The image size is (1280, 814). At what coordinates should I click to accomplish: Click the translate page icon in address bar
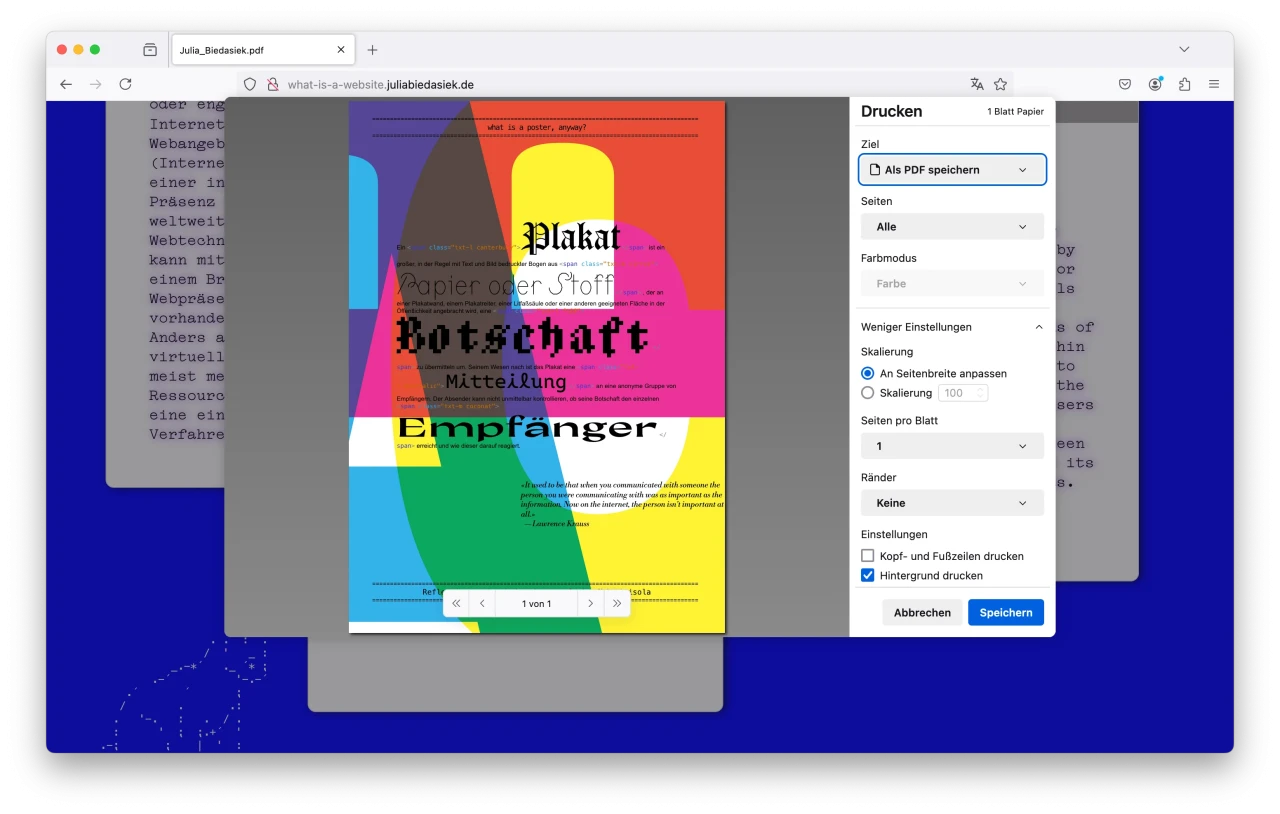click(x=976, y=85)
